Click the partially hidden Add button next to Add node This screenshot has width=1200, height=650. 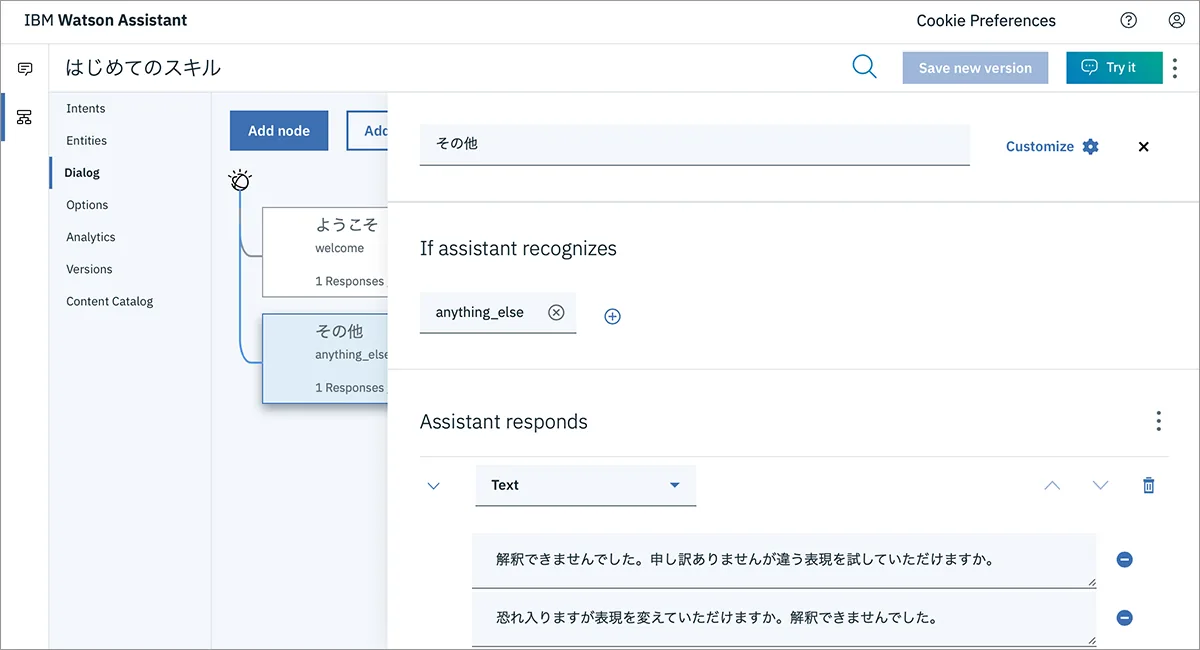pyautogui.click(x=367, y=131)
